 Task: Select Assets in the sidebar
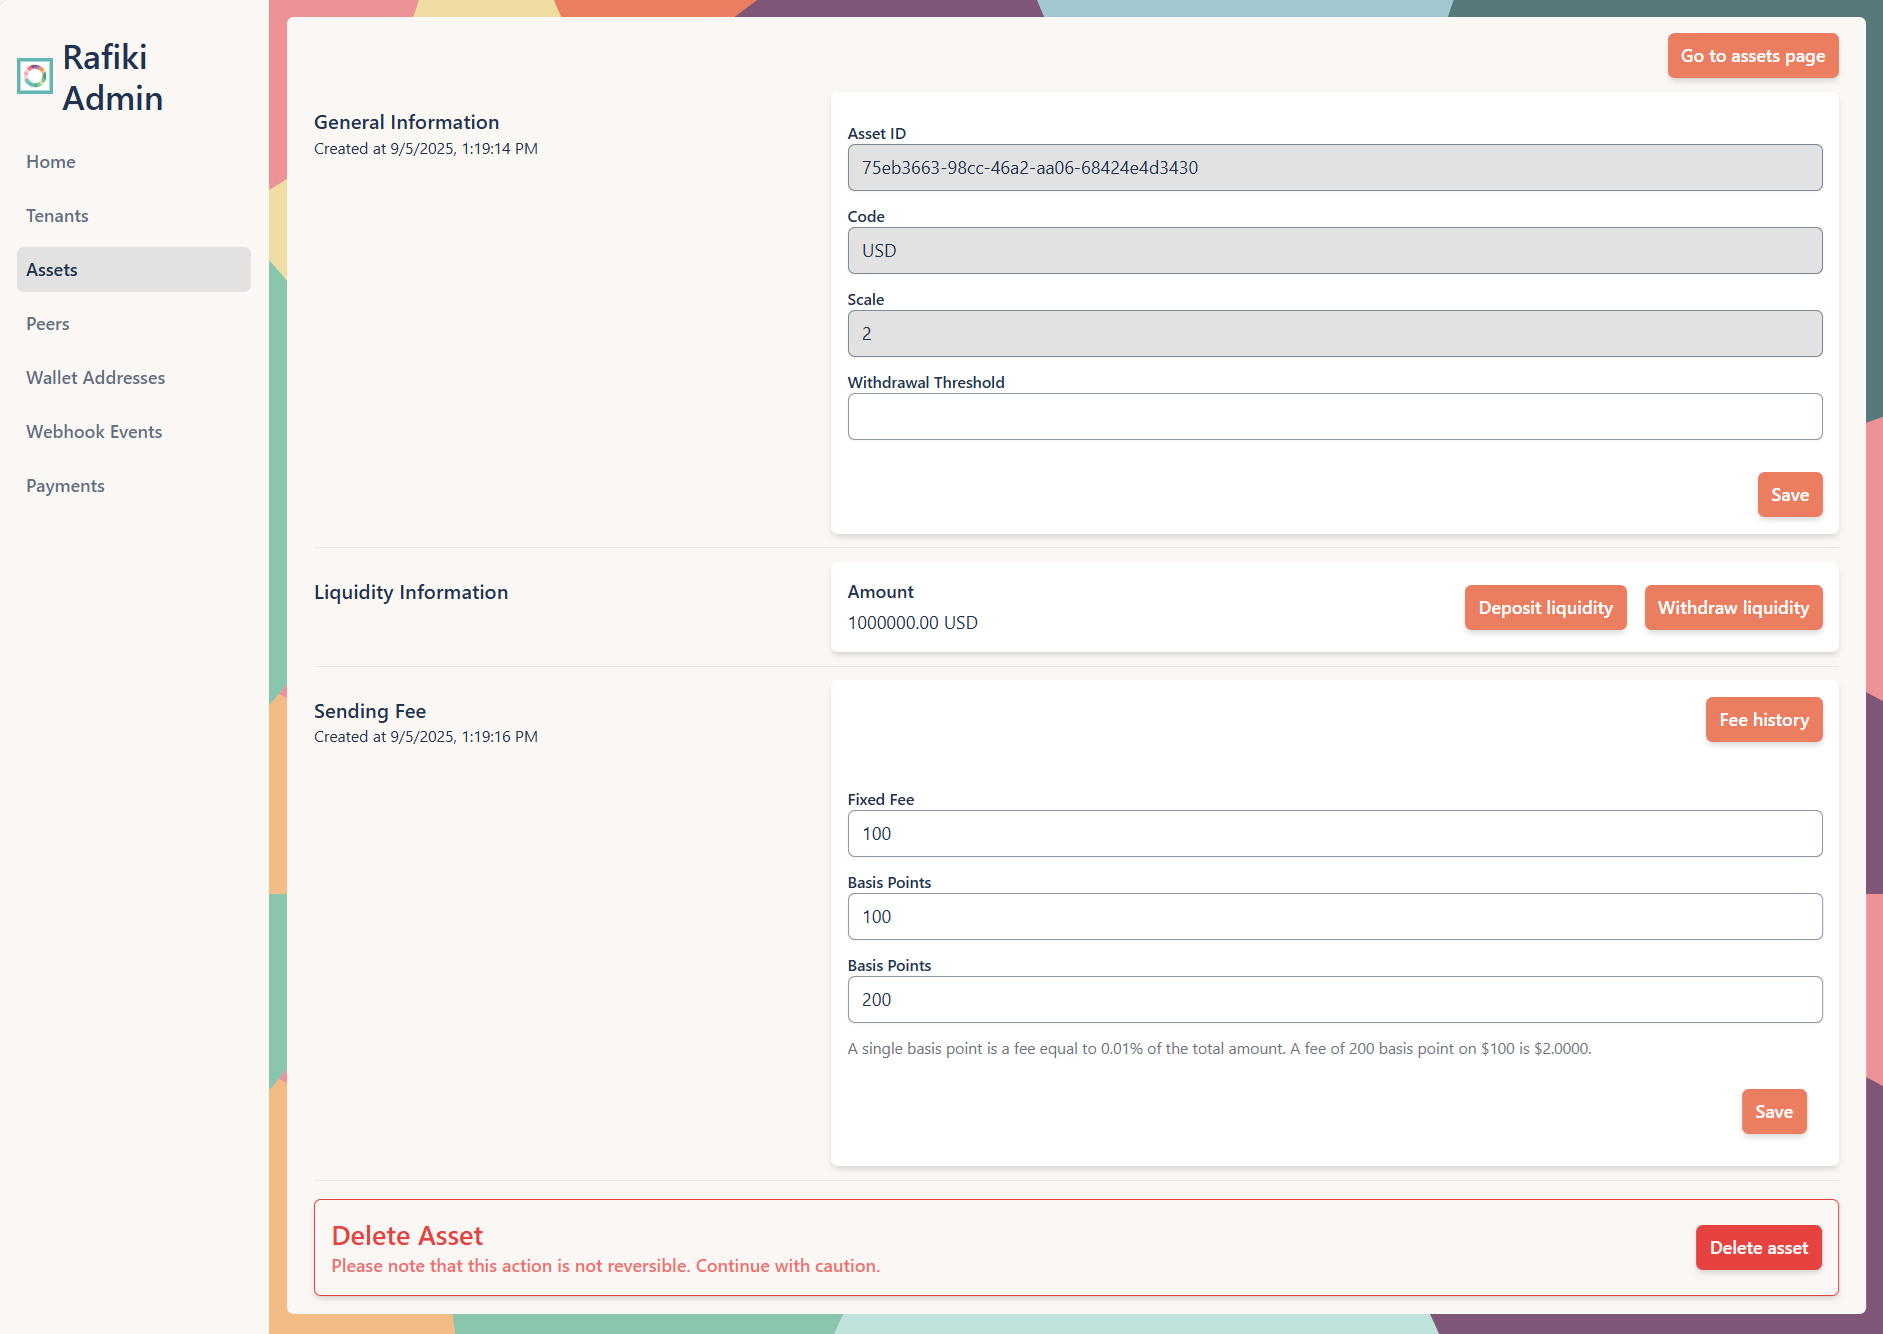pos(52,269)
